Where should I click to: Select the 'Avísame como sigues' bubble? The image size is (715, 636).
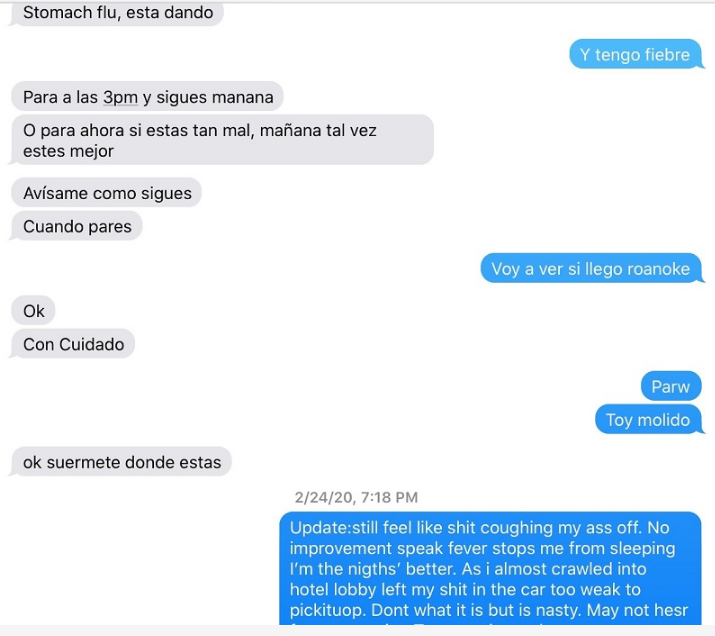(x=106, y=193)
